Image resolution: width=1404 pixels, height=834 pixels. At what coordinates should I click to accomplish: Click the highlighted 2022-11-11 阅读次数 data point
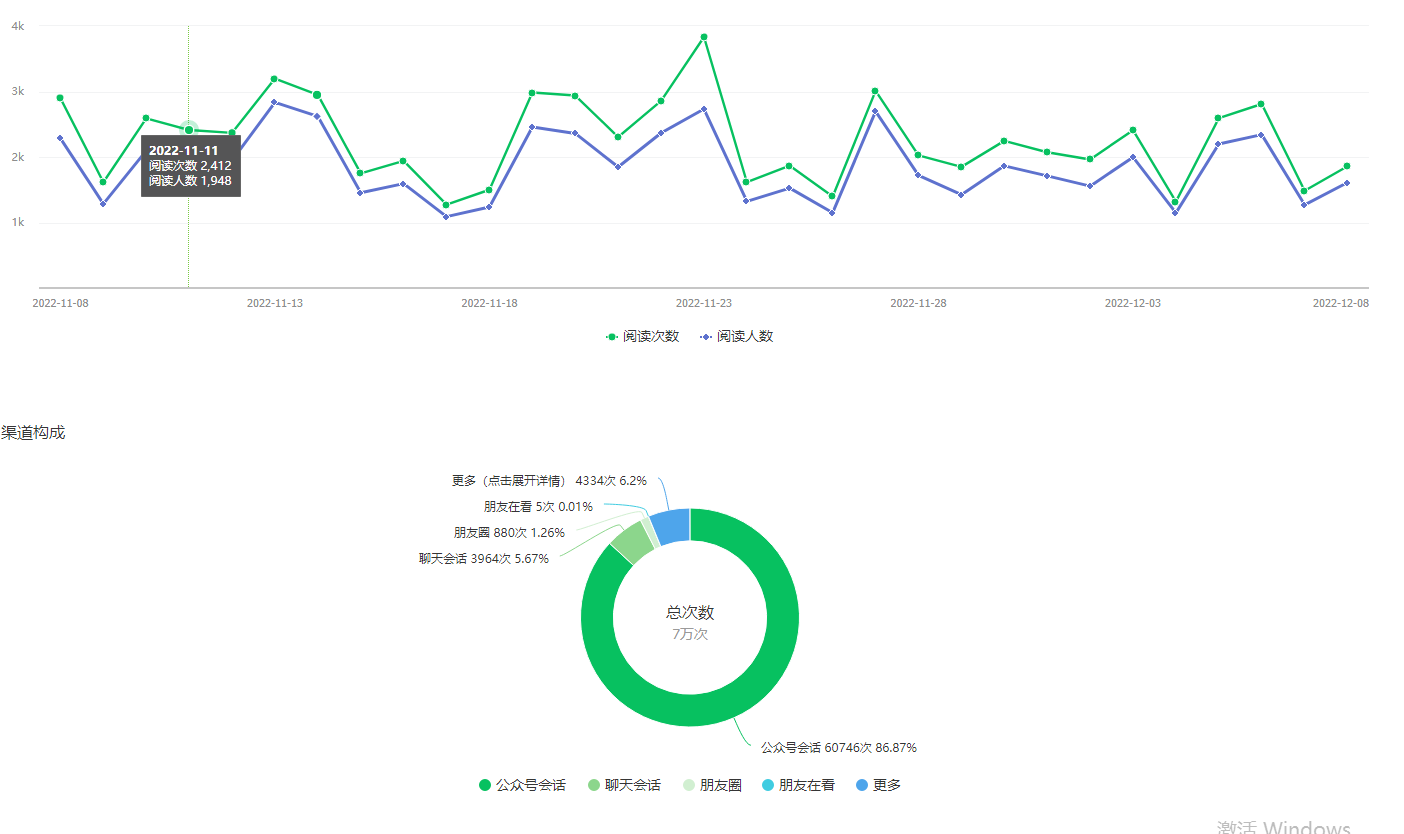click(x=189, y=130)
